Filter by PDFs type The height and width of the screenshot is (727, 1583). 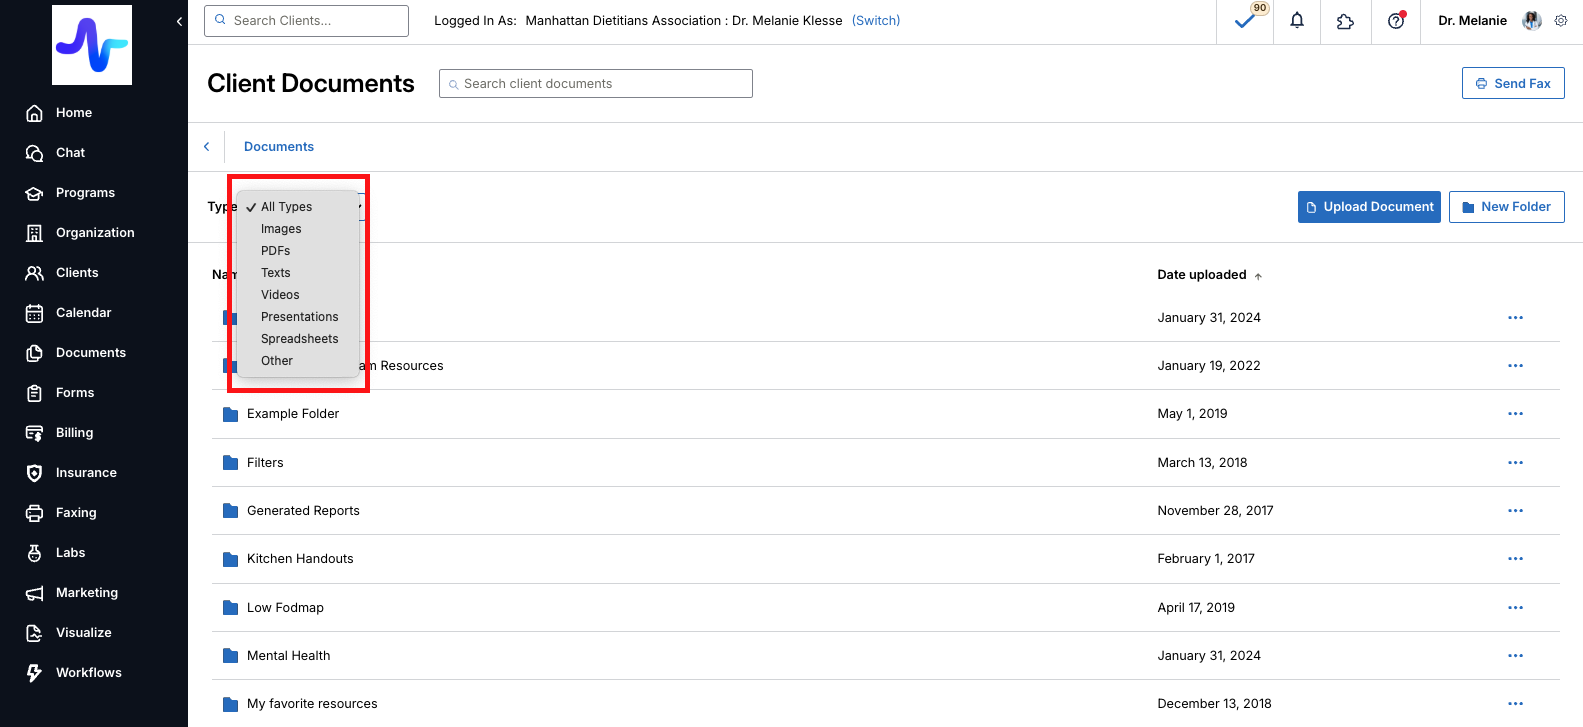pos(298,251)
